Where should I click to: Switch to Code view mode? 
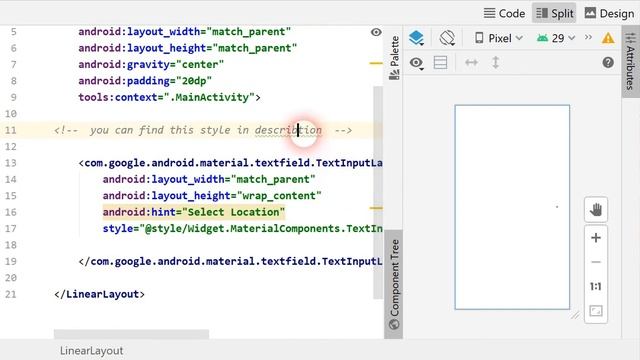coord(504,13)
